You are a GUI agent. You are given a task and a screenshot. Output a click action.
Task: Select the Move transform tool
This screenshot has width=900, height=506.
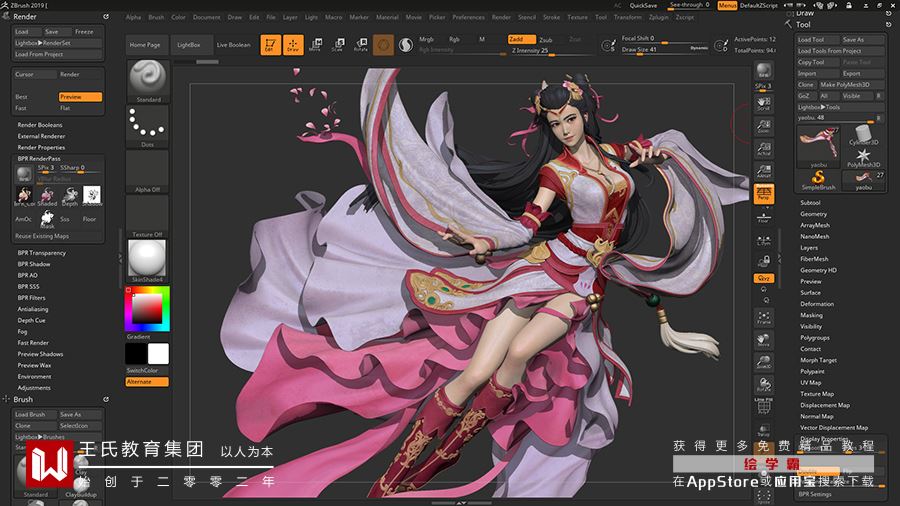click(315, 44)
